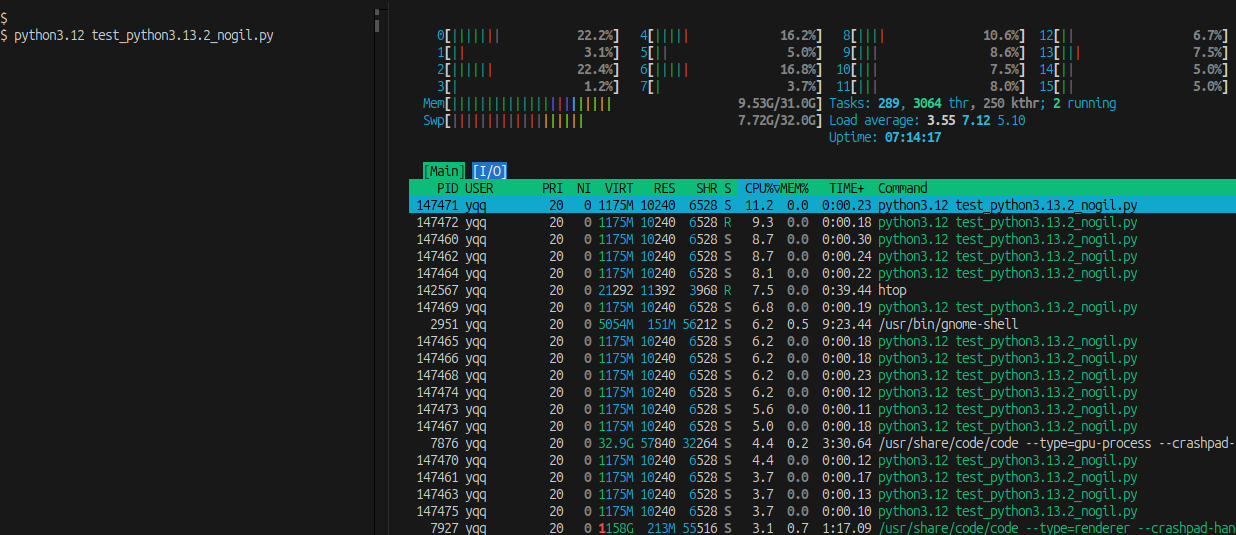Click the CPU 9 meter showing 8.6%
Screen dimensions: 1236x535
[935, 52]
